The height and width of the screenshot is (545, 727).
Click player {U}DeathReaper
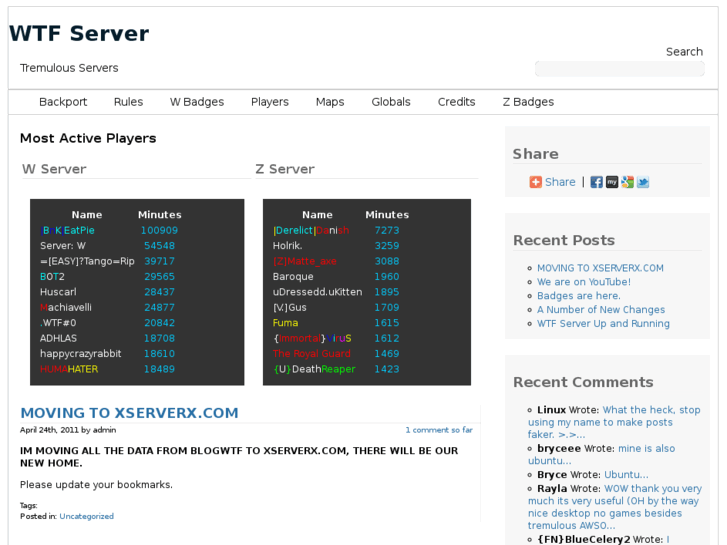pos(314,369)
